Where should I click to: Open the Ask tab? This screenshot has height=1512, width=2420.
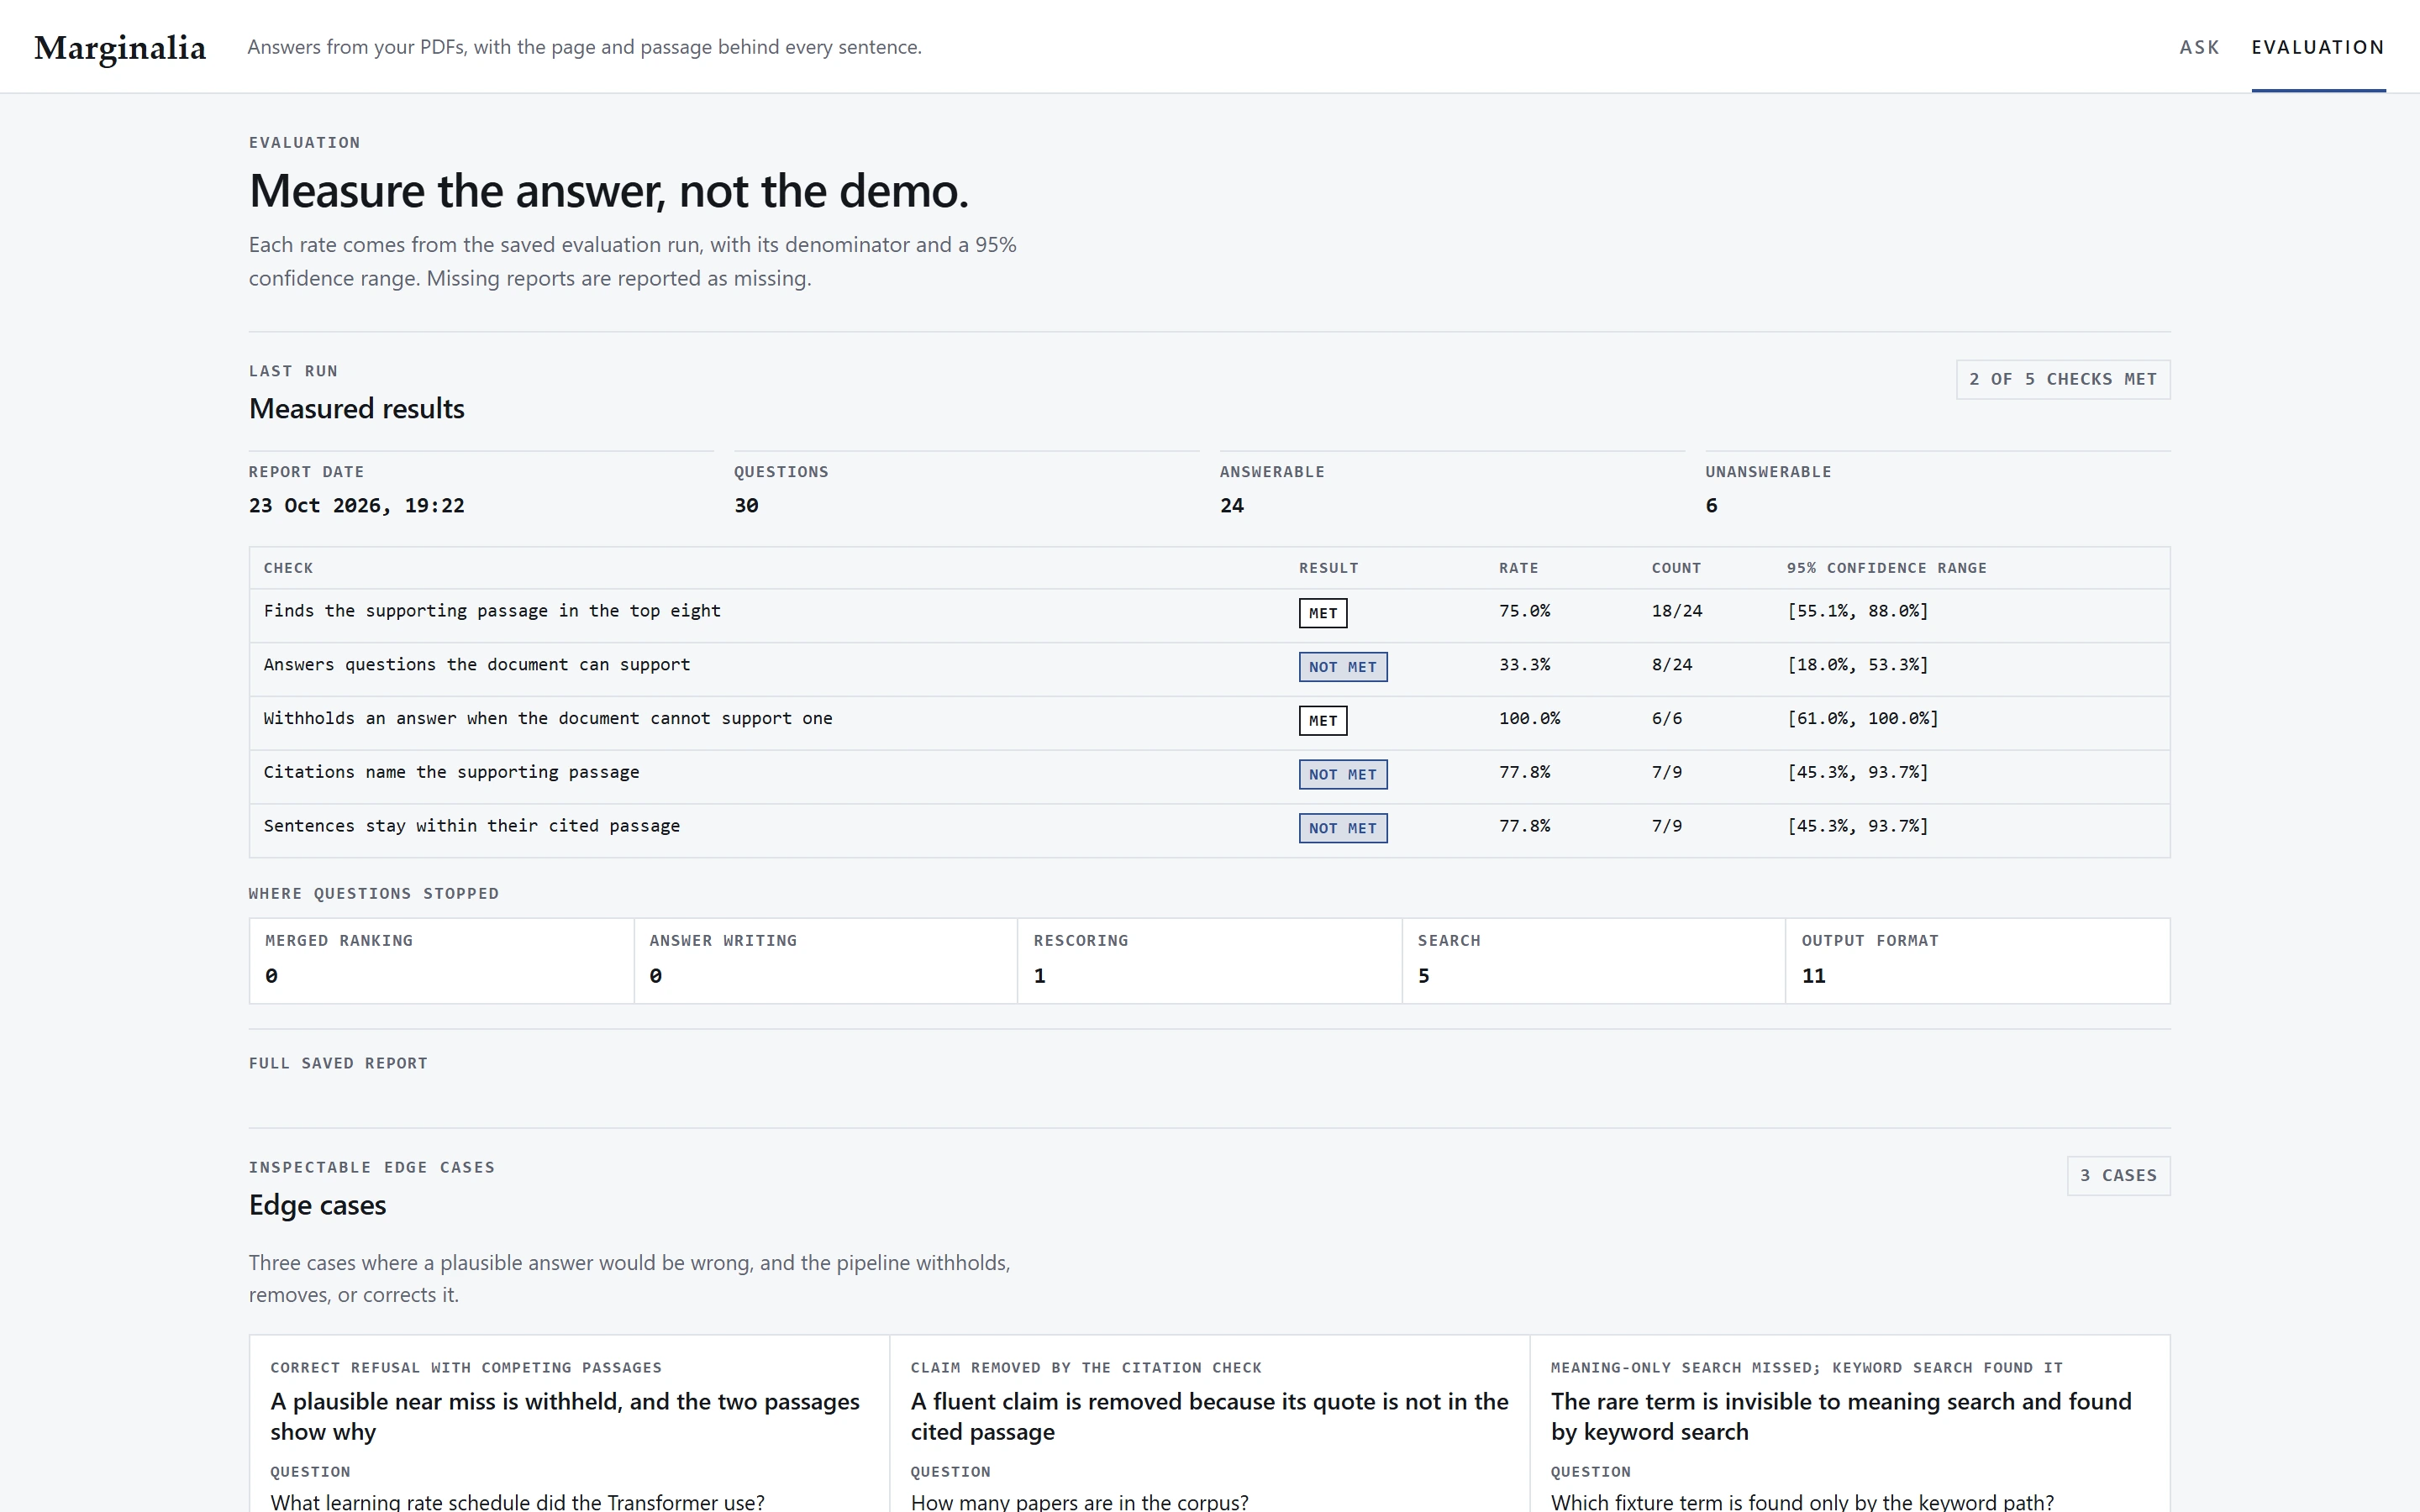click(x=2199, y=47)
